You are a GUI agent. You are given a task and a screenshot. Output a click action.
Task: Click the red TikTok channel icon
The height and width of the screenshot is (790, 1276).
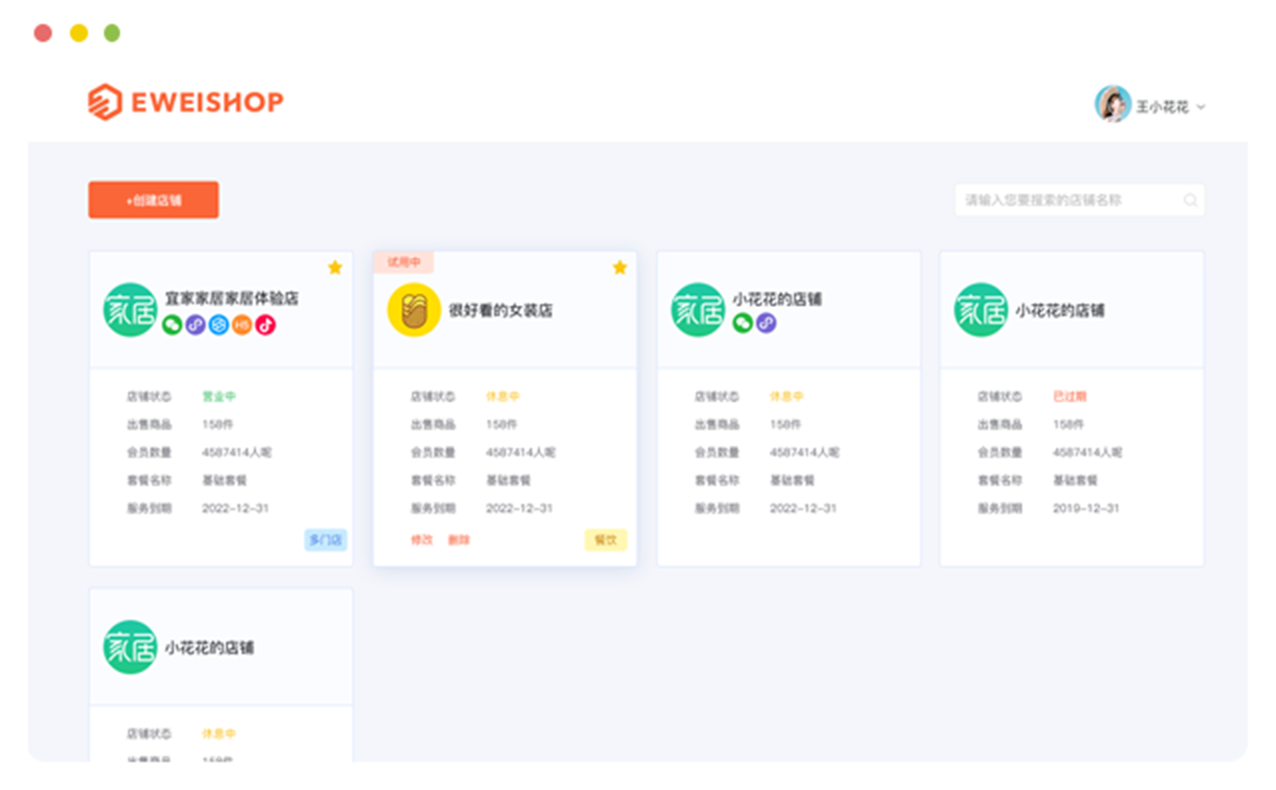[265, 325]
